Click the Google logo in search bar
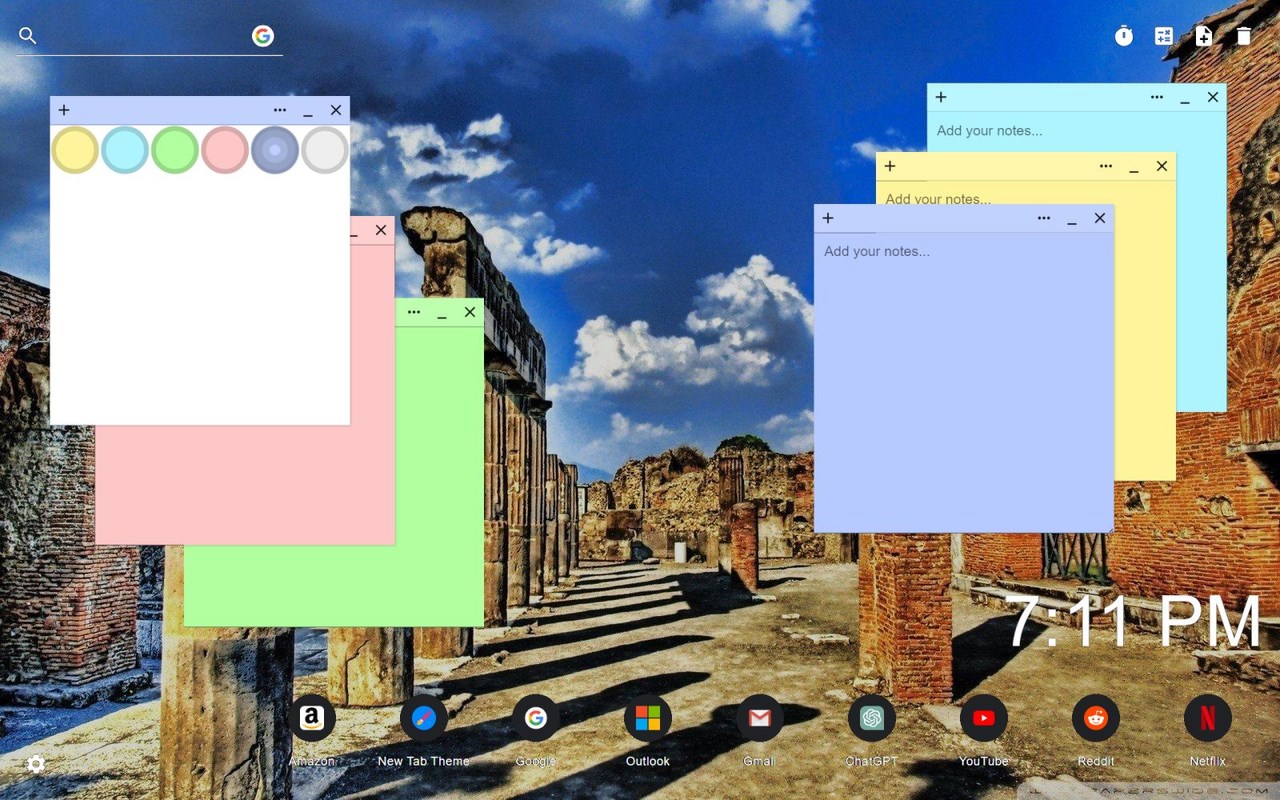Viewport: 1280px width, 800px height. click(x=263, y=36)
